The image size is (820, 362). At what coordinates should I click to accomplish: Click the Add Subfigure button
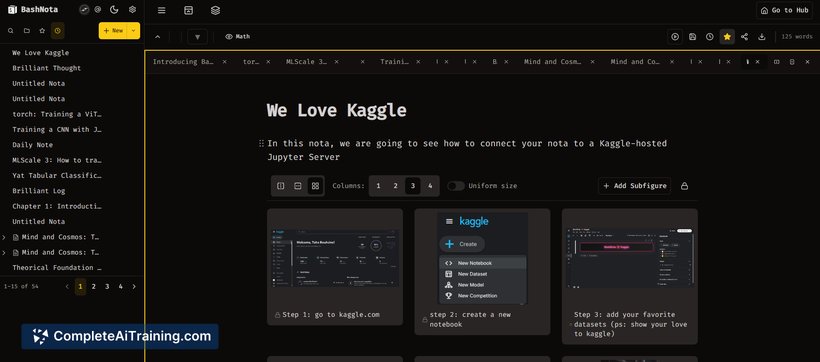click(634, 186)
